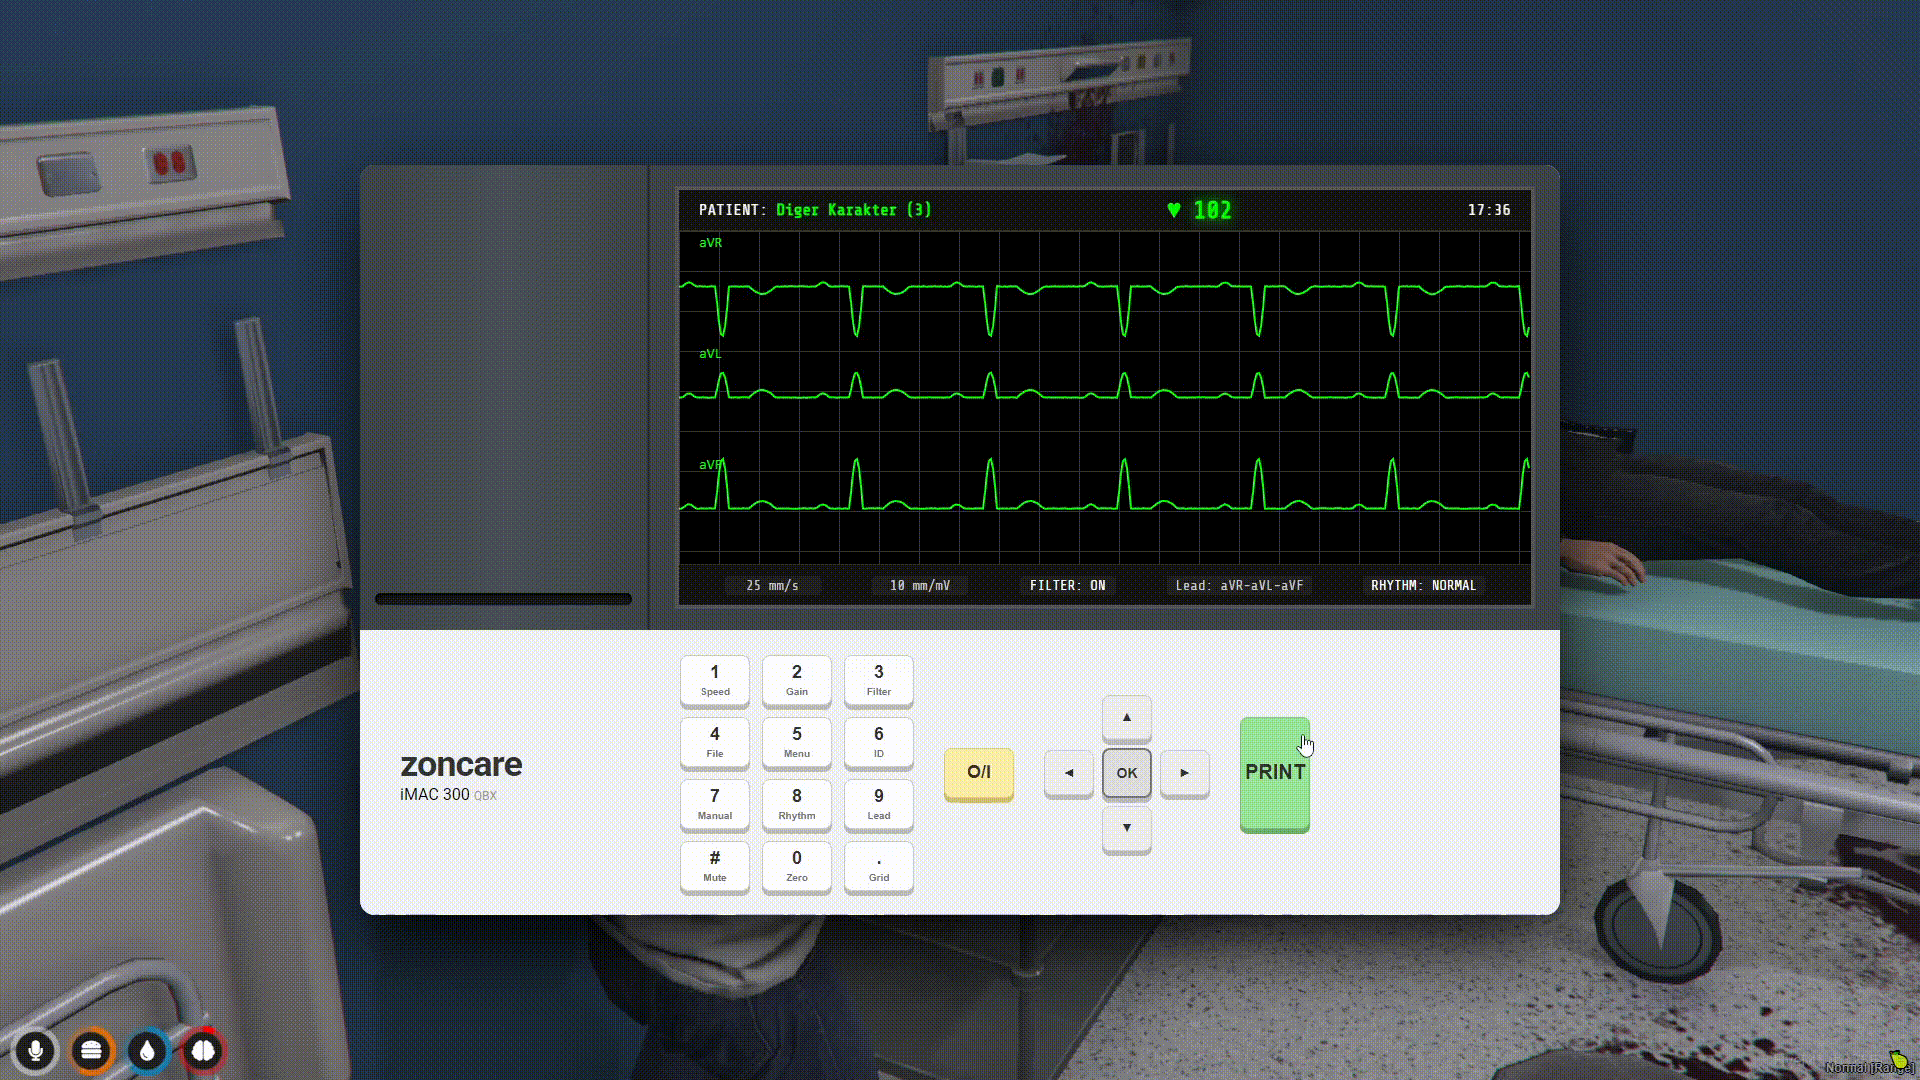Click the left arrow key beside OK
The image size is (1920, 1080).
click(1068, 773)
